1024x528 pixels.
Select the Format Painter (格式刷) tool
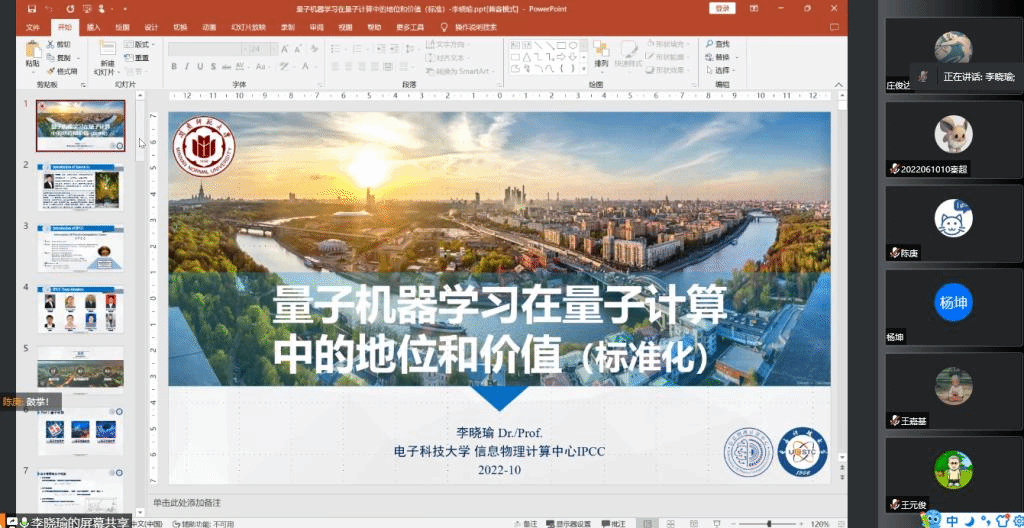[x=62, y=71]
